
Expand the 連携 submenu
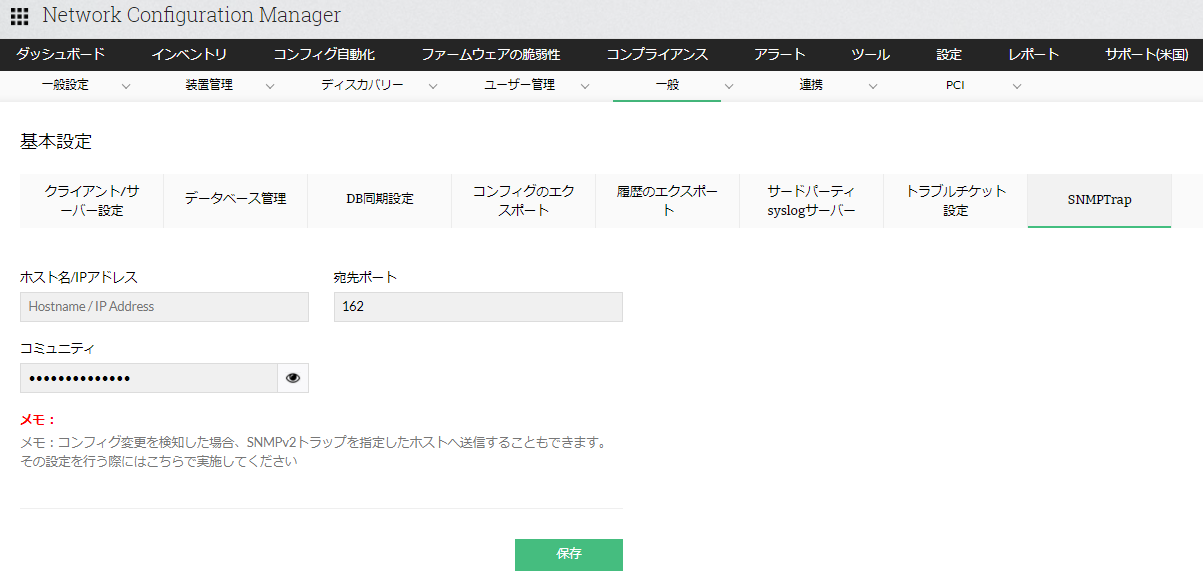click(x=873, y=86)
